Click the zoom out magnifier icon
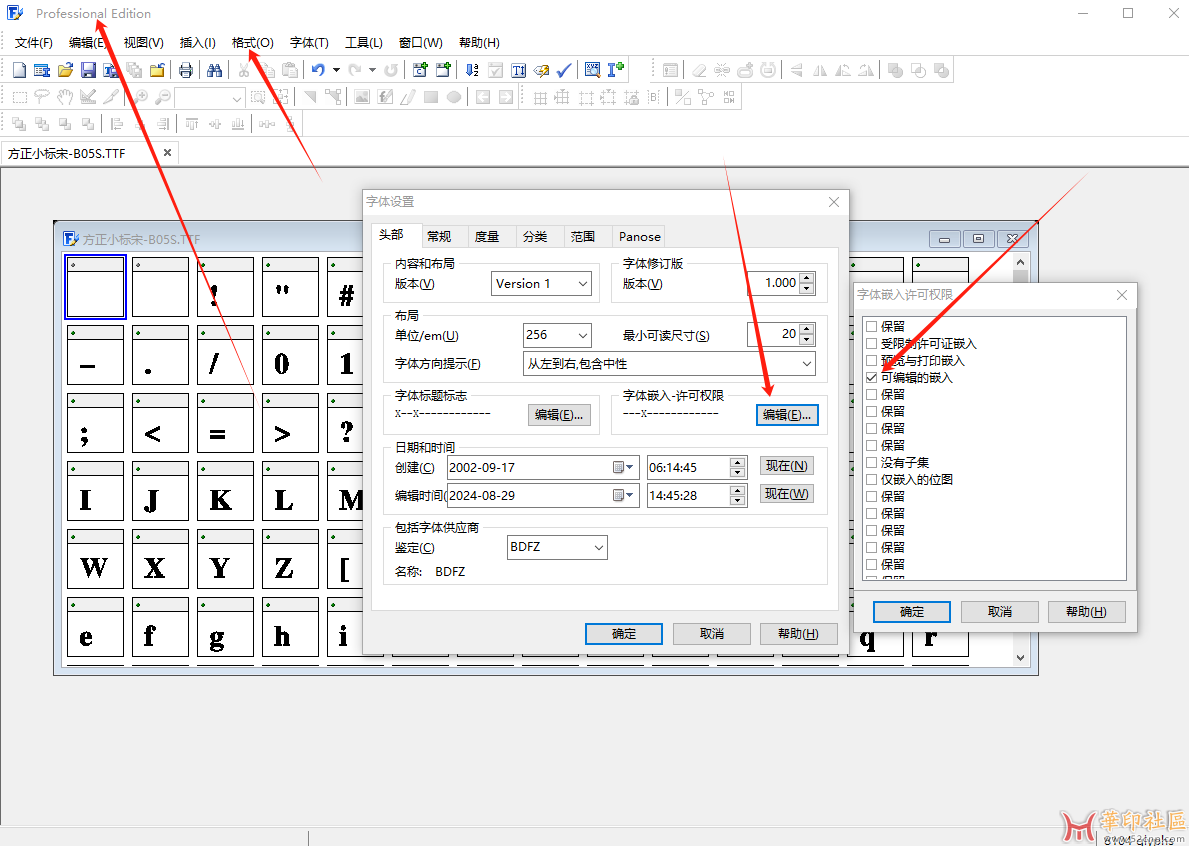Image resolution: width=1189 pixels, height=846 pixels. pyautogui.click(x=162, y=97)
